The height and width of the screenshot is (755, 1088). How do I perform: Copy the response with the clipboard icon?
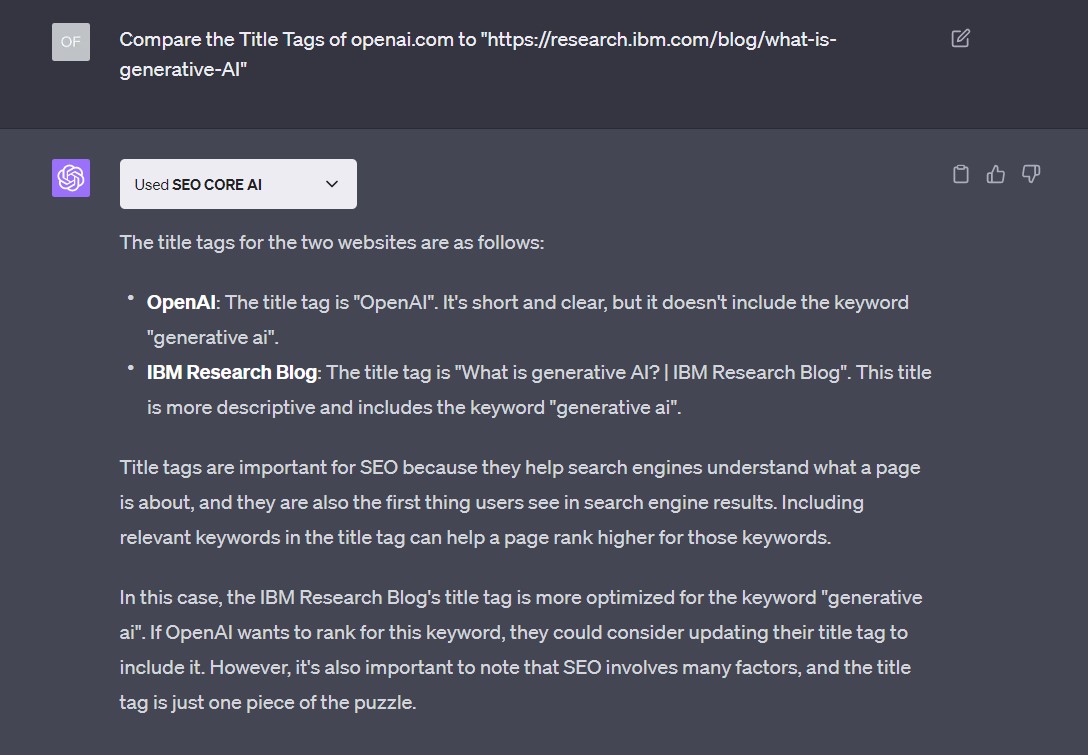tap(960, 174)
